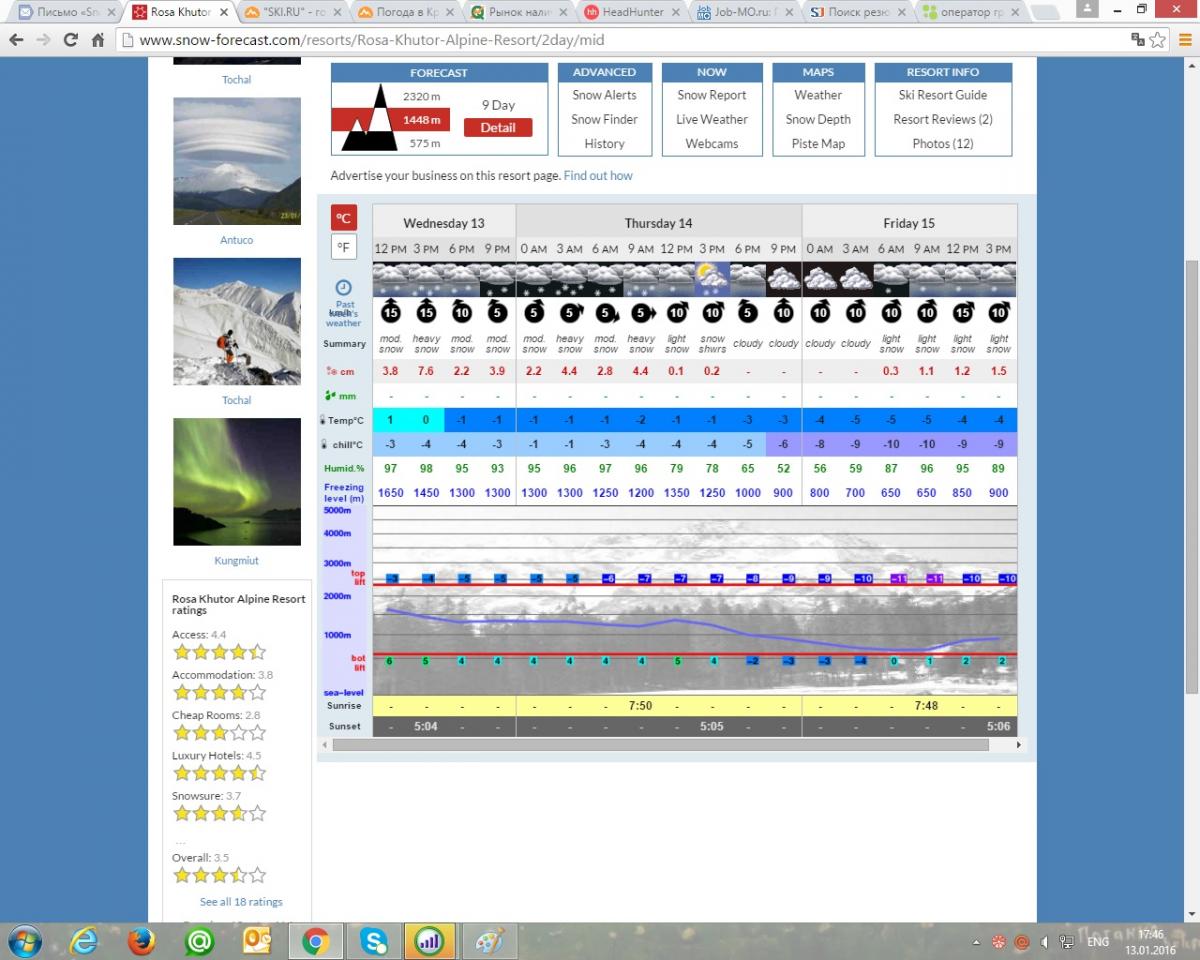Click Wednesday 12 PM wind 15 arrow

tap(391, 311)
